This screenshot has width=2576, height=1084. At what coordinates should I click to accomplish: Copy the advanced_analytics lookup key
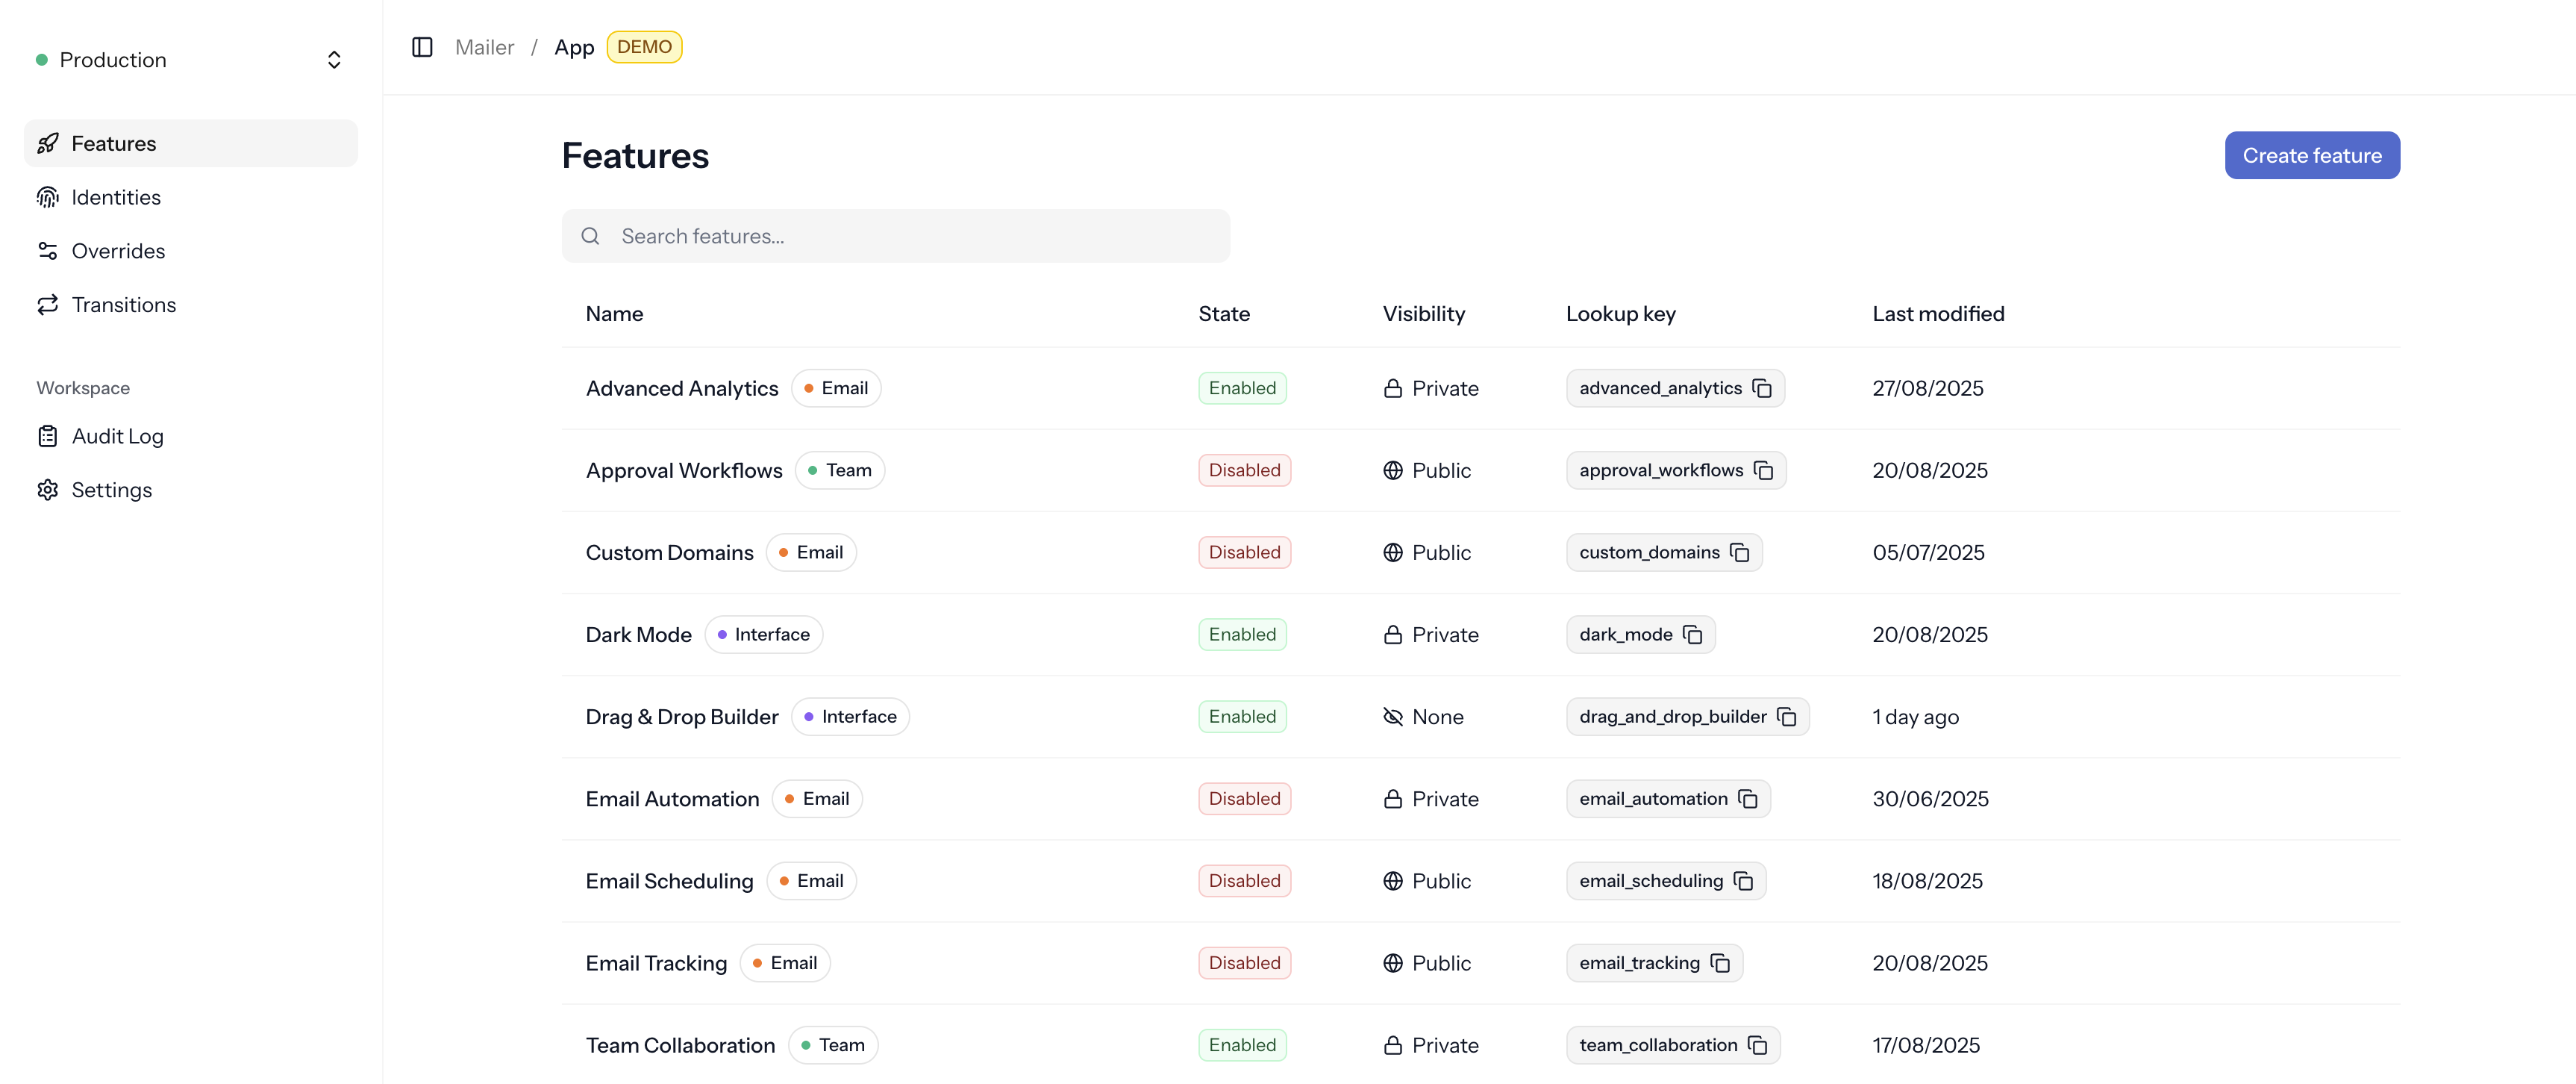pyautogui.click(x=1762, y=388)
